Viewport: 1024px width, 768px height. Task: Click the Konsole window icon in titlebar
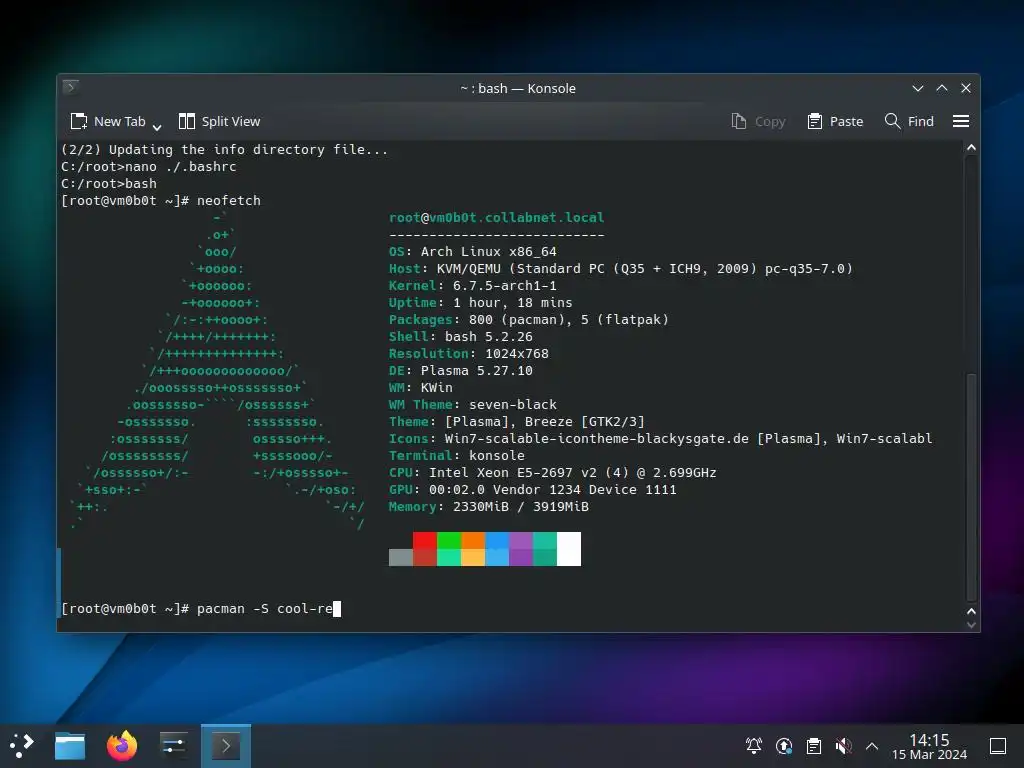tap(71, 88)
